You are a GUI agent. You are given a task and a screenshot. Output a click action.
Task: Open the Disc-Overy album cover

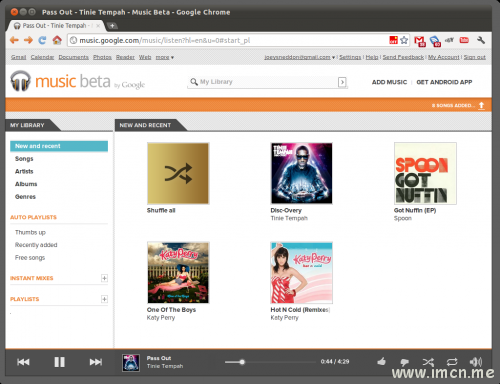(302, 173)
